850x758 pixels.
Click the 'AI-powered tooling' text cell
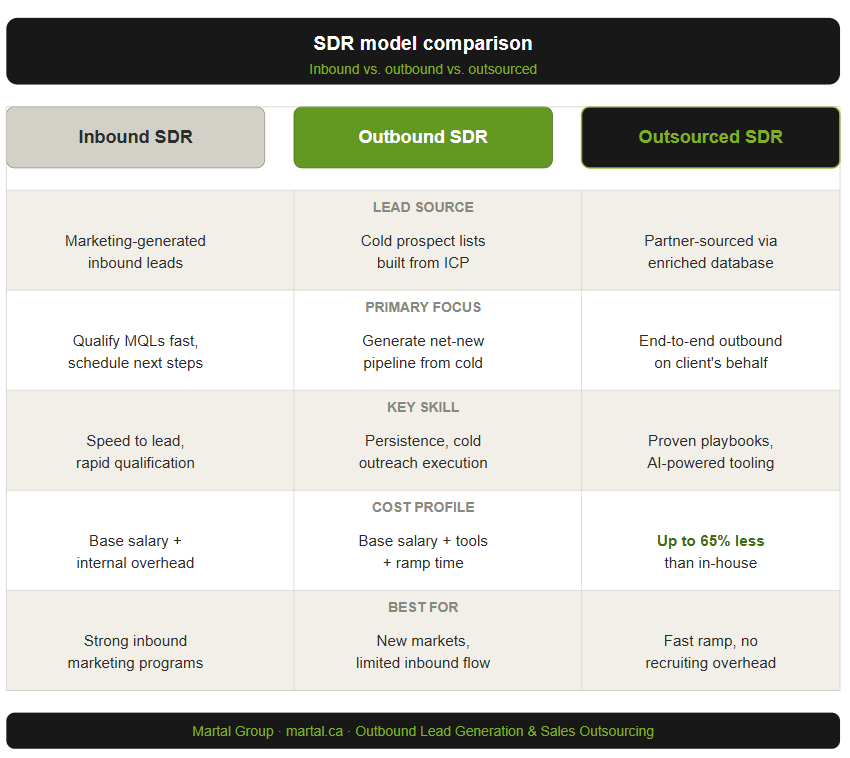[710, 463]
